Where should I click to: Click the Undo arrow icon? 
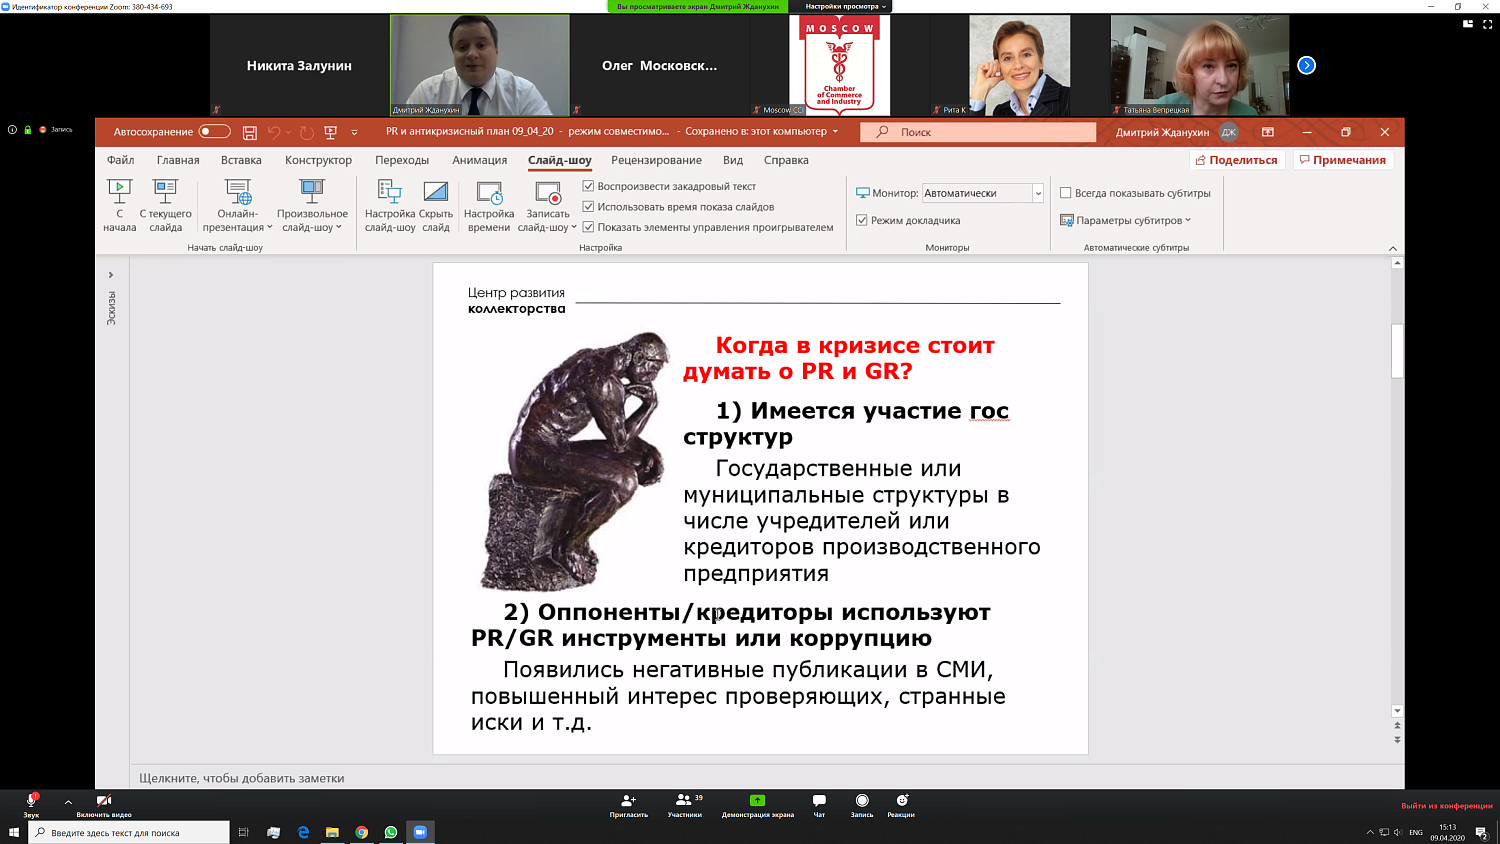[273, 132]
